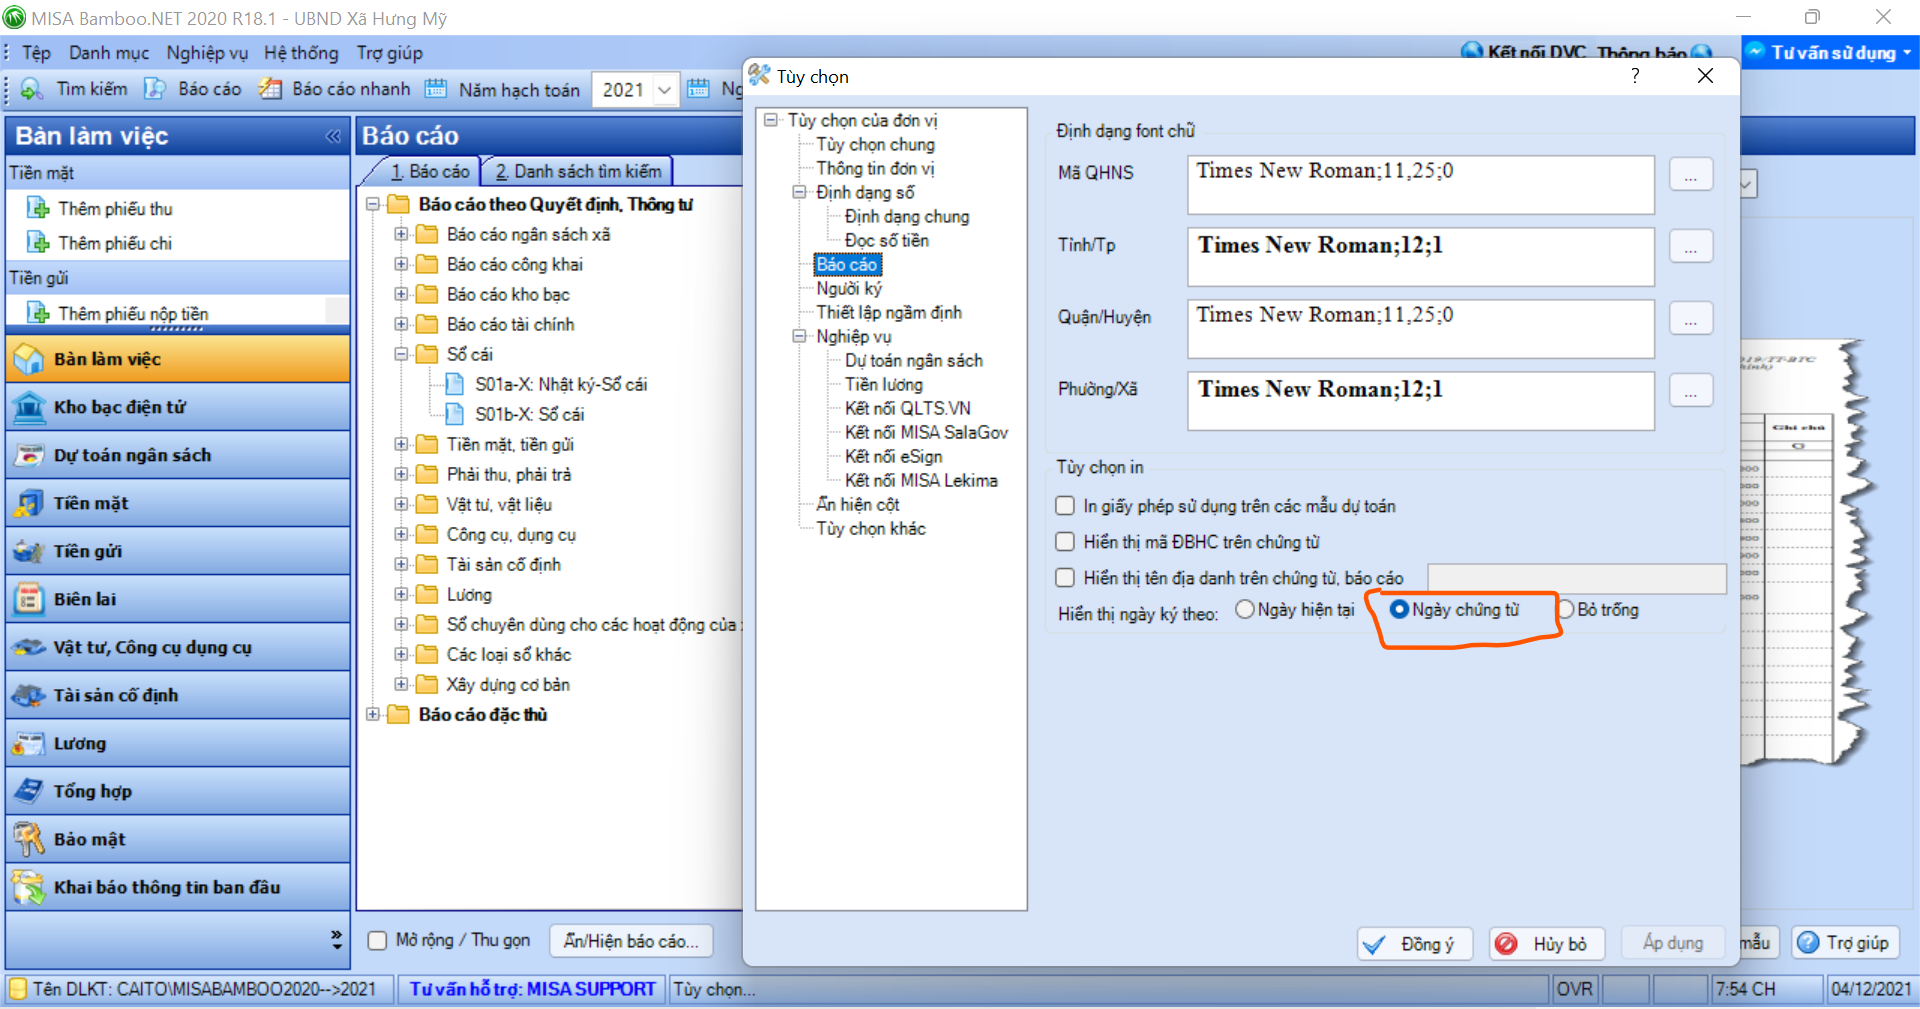Click Ẩn/Hiện báo cáo... button
1920x1009 pixels.
pos(631,941)
